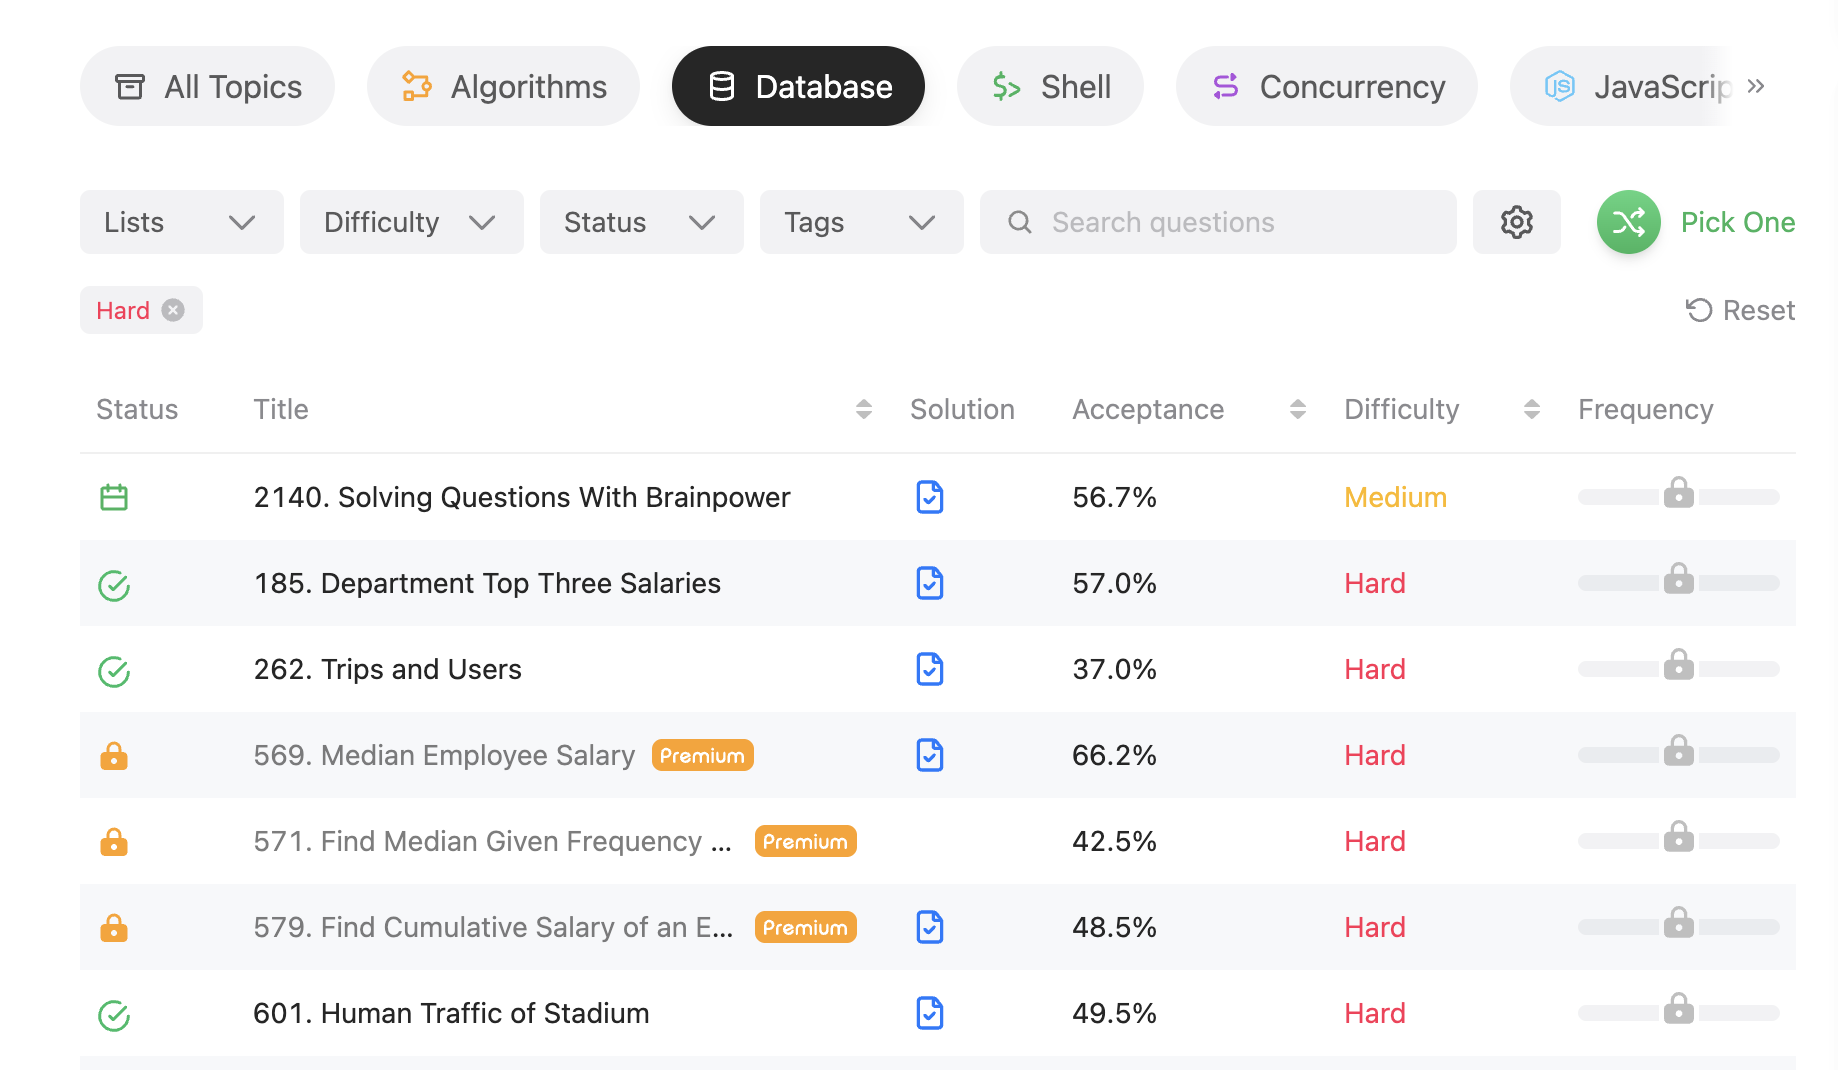Screen dimensions: 1838x1070
Task: Select the Shell topic tab
Action: [x=1050, y=86]
